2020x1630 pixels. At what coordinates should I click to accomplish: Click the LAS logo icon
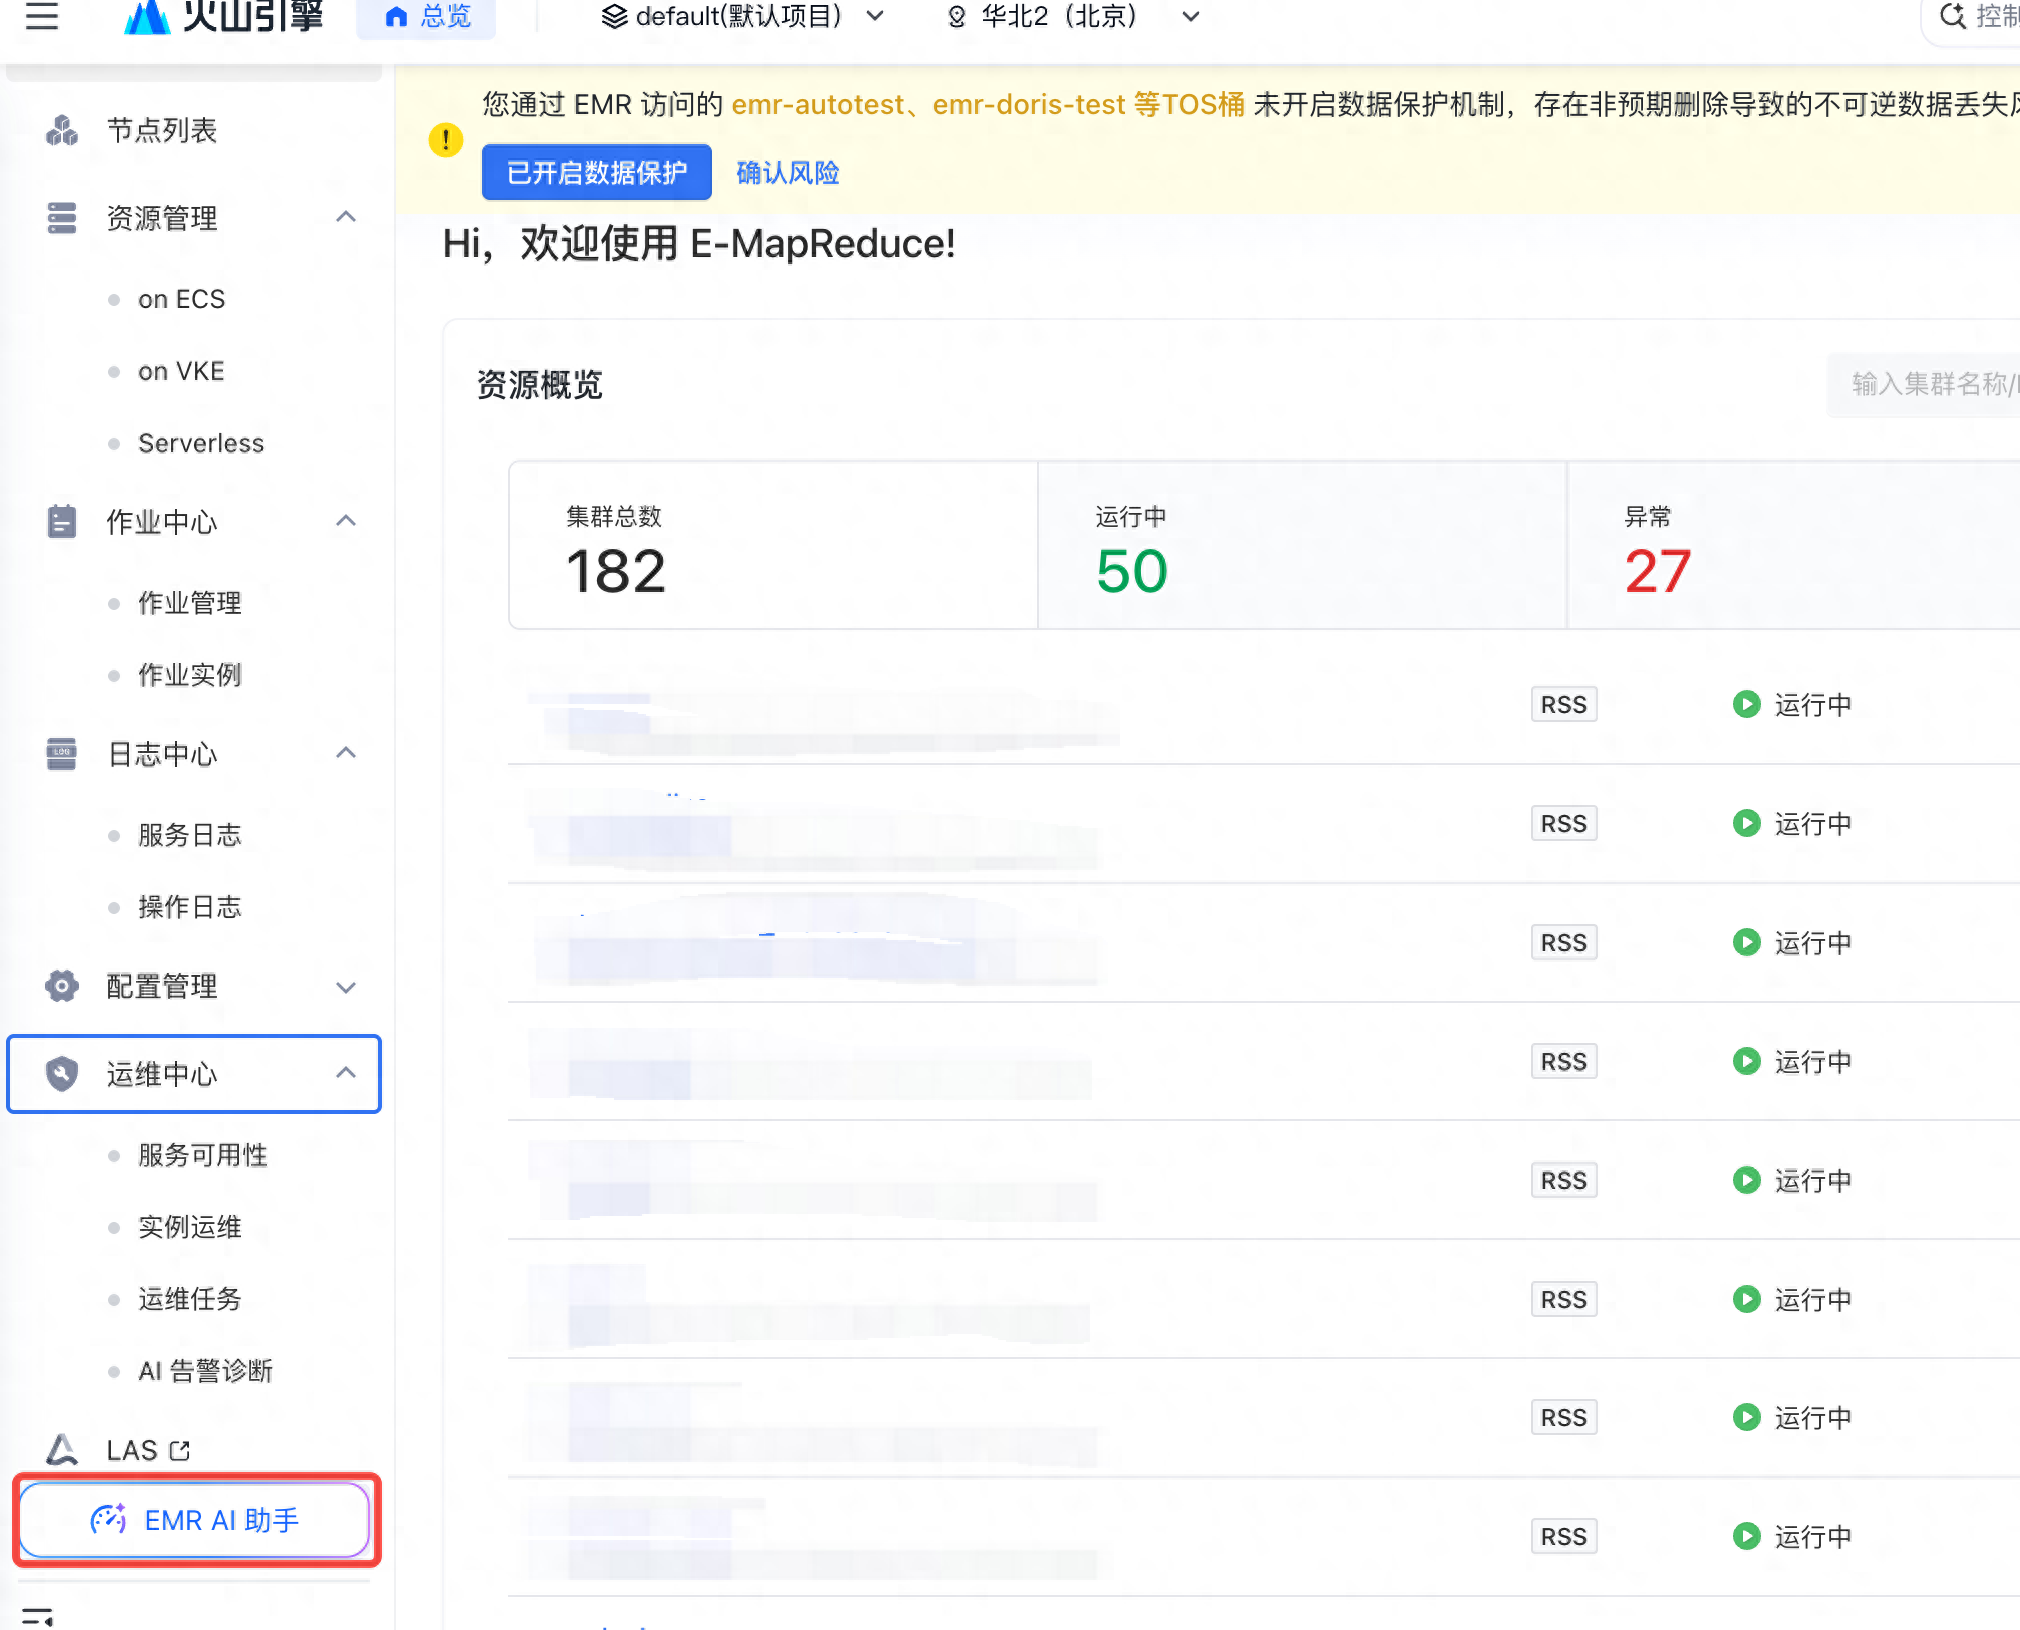click(62, 1449)
